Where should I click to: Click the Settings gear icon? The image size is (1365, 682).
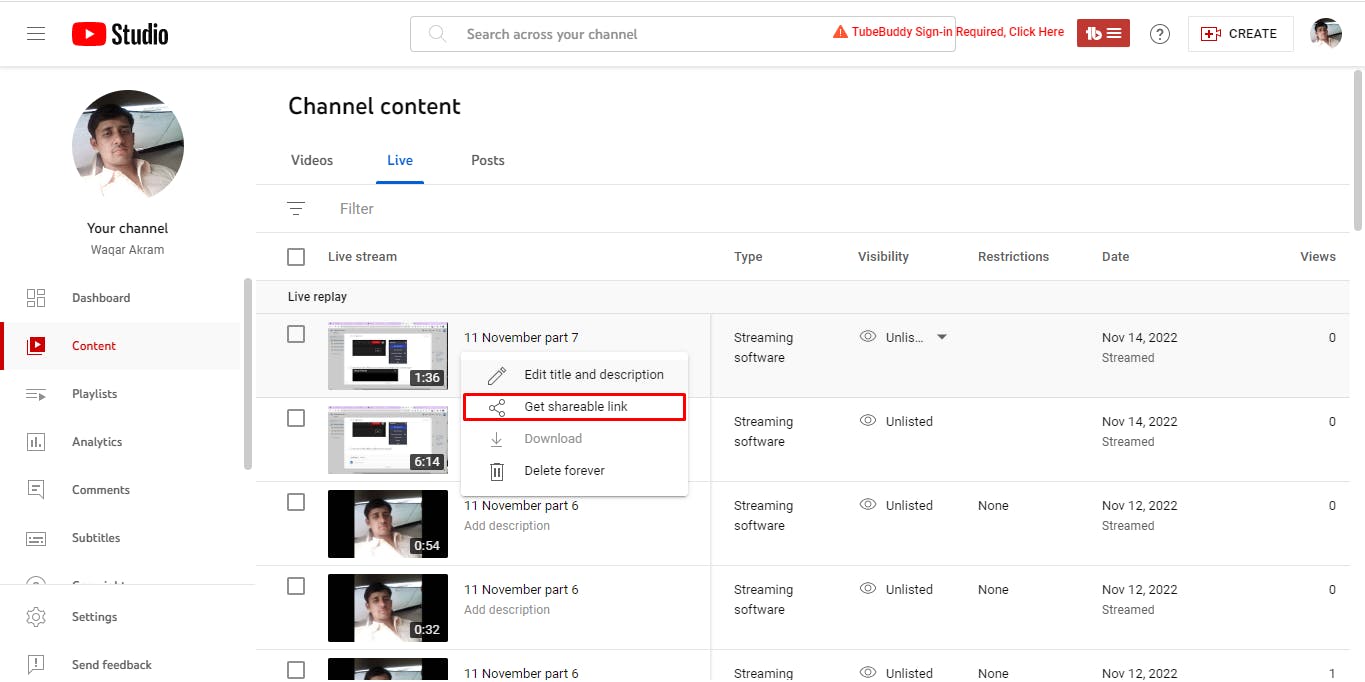click(x=36, y=617)
